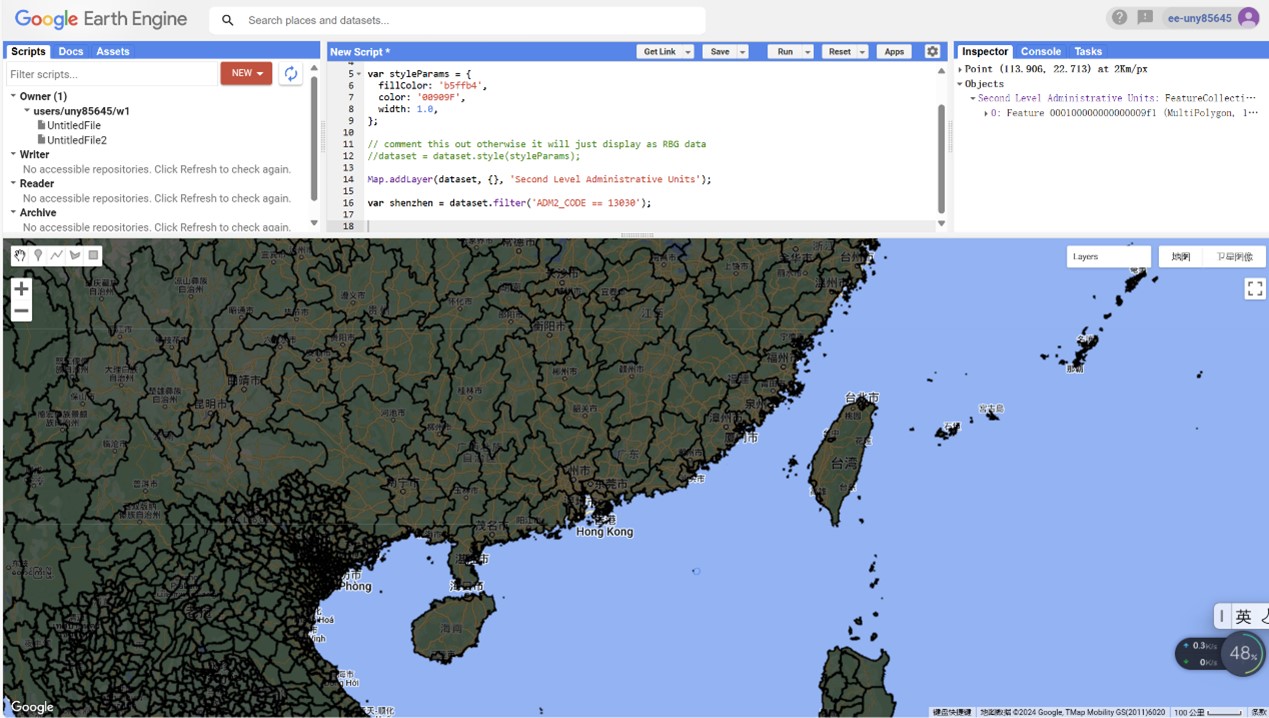
Task: Click the Filter scripts input field
Action: pos(110,74)
